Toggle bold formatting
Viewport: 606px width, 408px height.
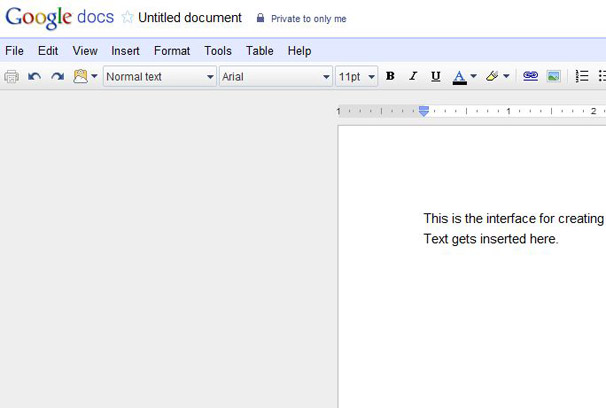[390, 77]
